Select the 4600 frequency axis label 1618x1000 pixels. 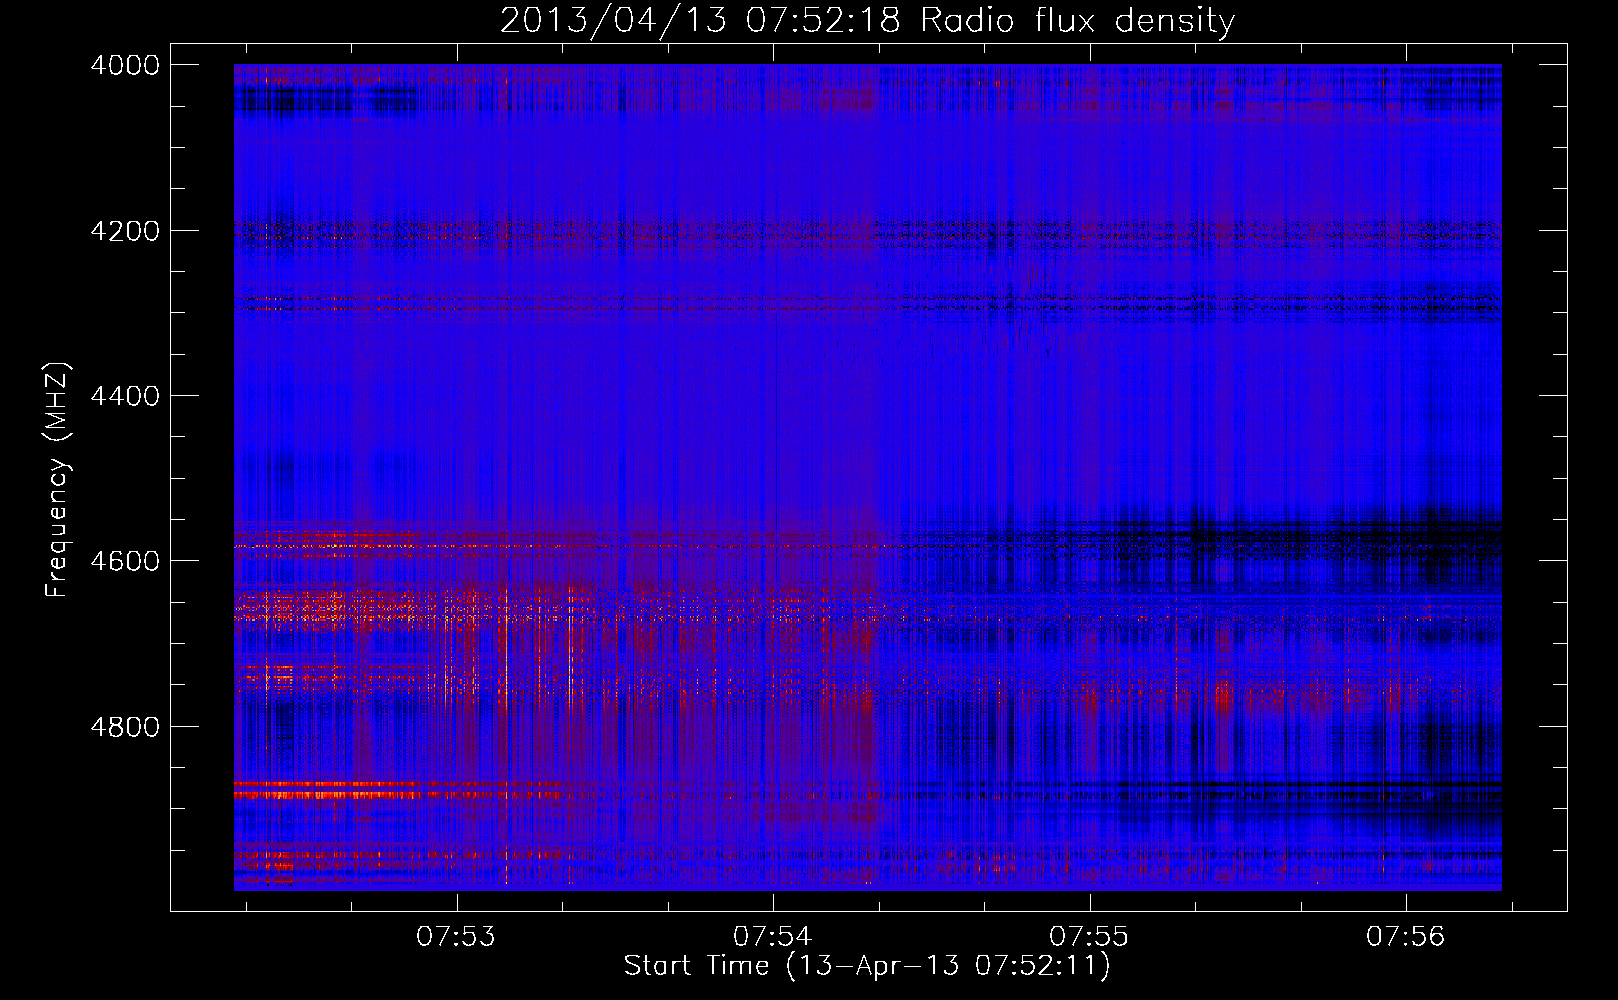coord(125,561)
